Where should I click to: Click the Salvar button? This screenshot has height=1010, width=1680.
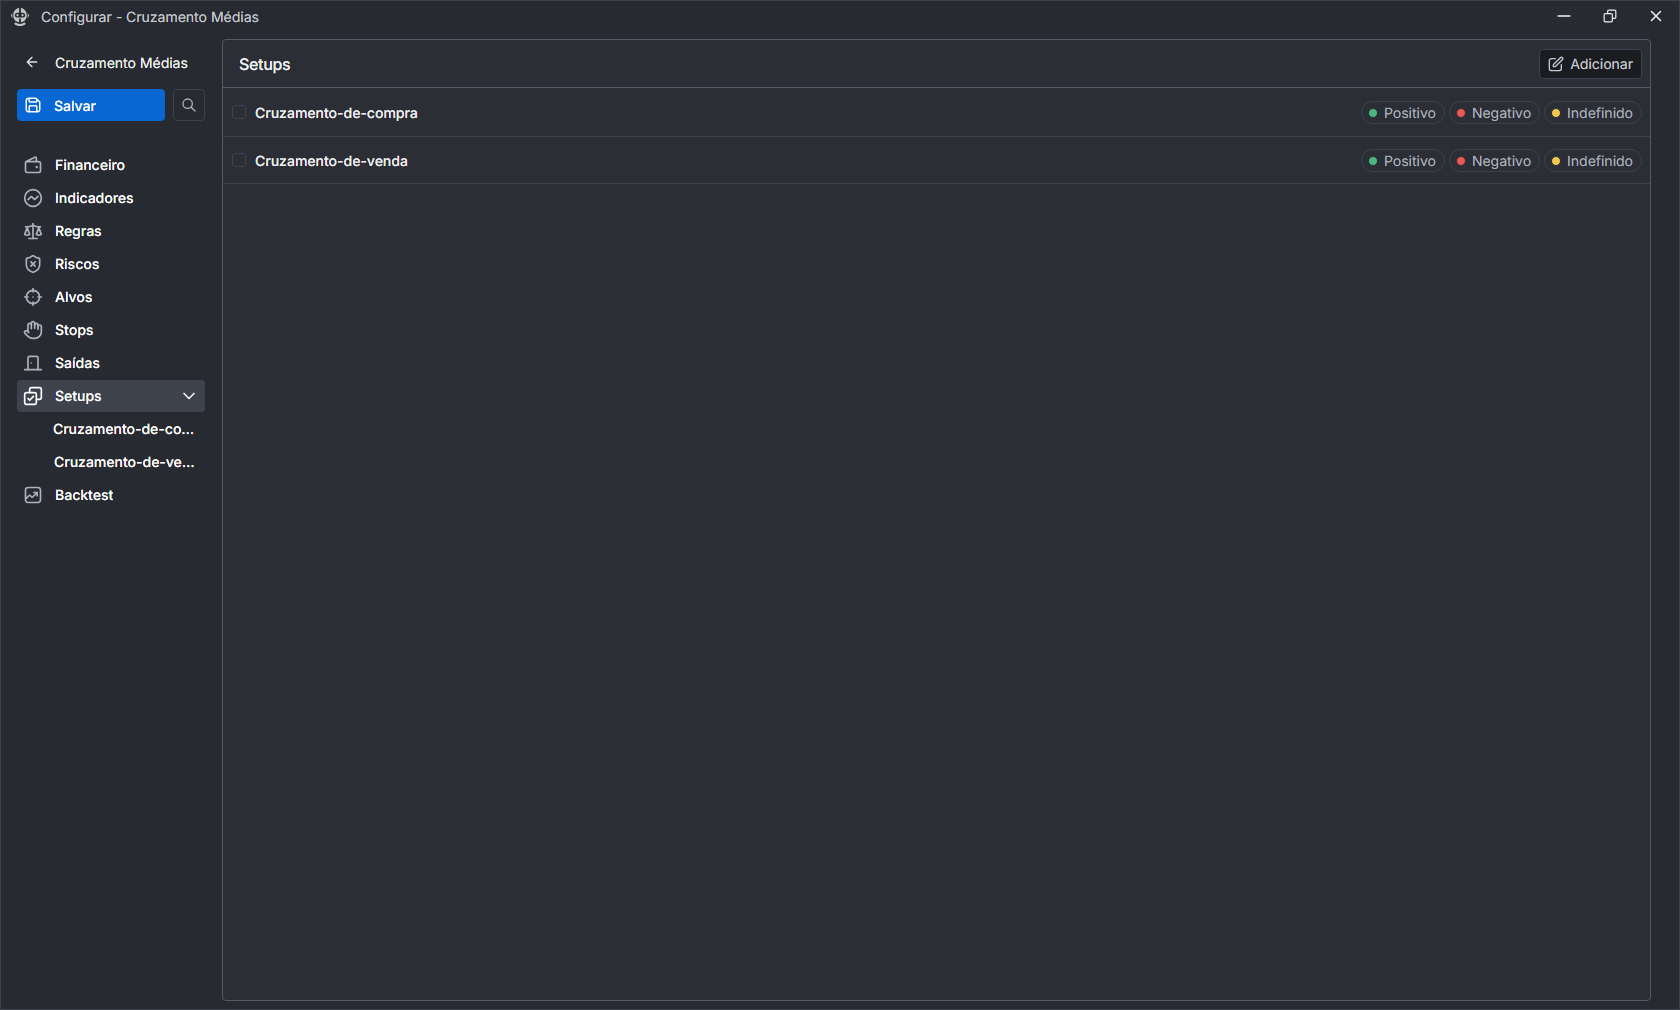[90, 105]
